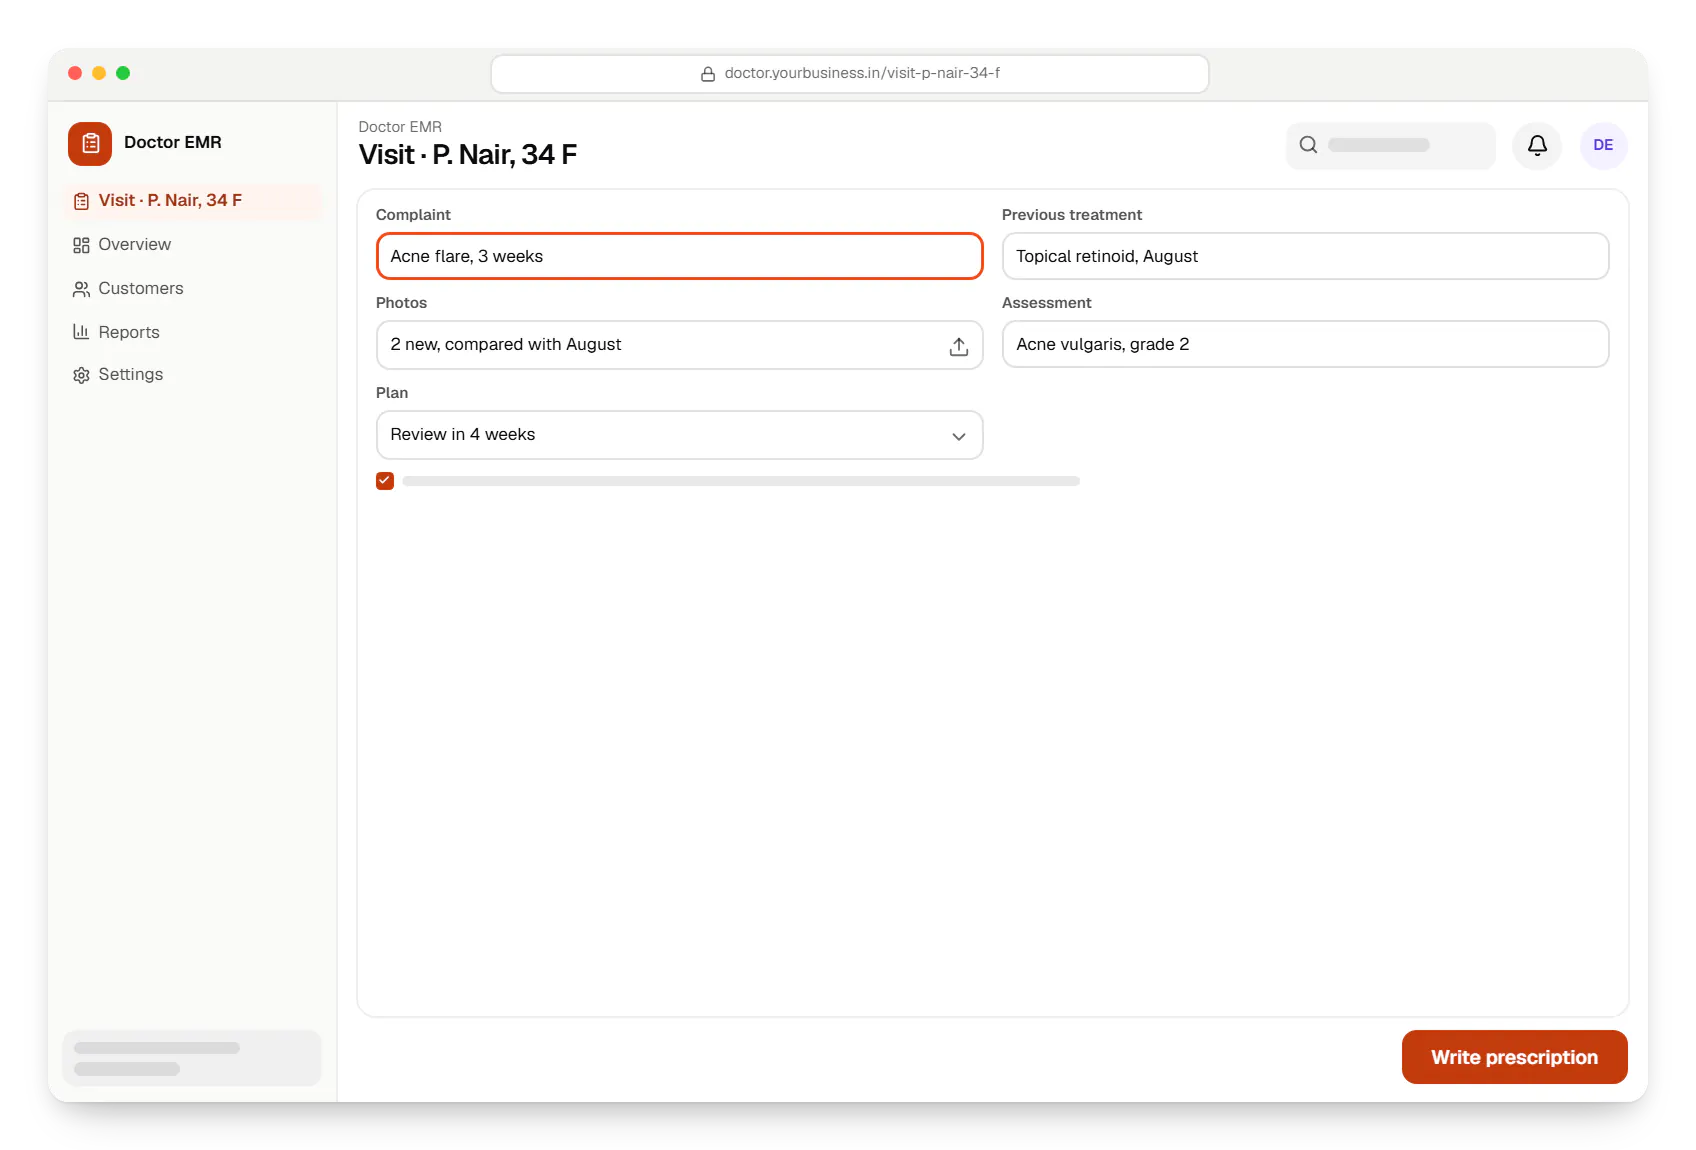Edit the Previous treatment field
The image size is (1696, 1150).
click(x=1305, y=256)
